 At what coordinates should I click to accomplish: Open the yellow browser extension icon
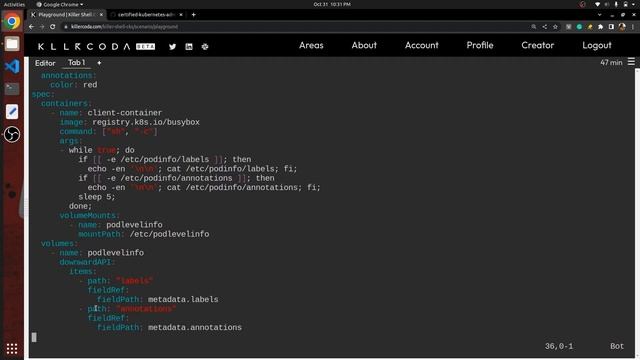[x=590, y=27]
